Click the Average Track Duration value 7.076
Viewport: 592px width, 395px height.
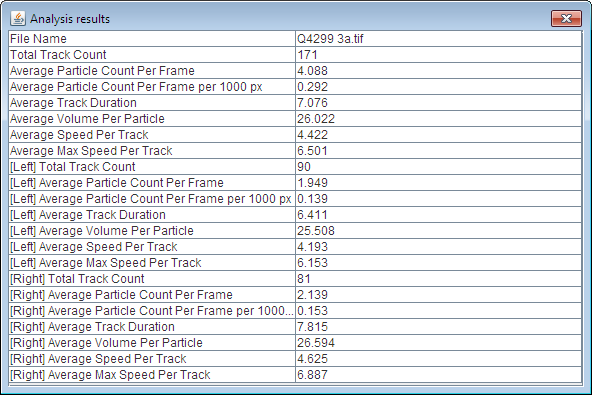coord(312,103)
